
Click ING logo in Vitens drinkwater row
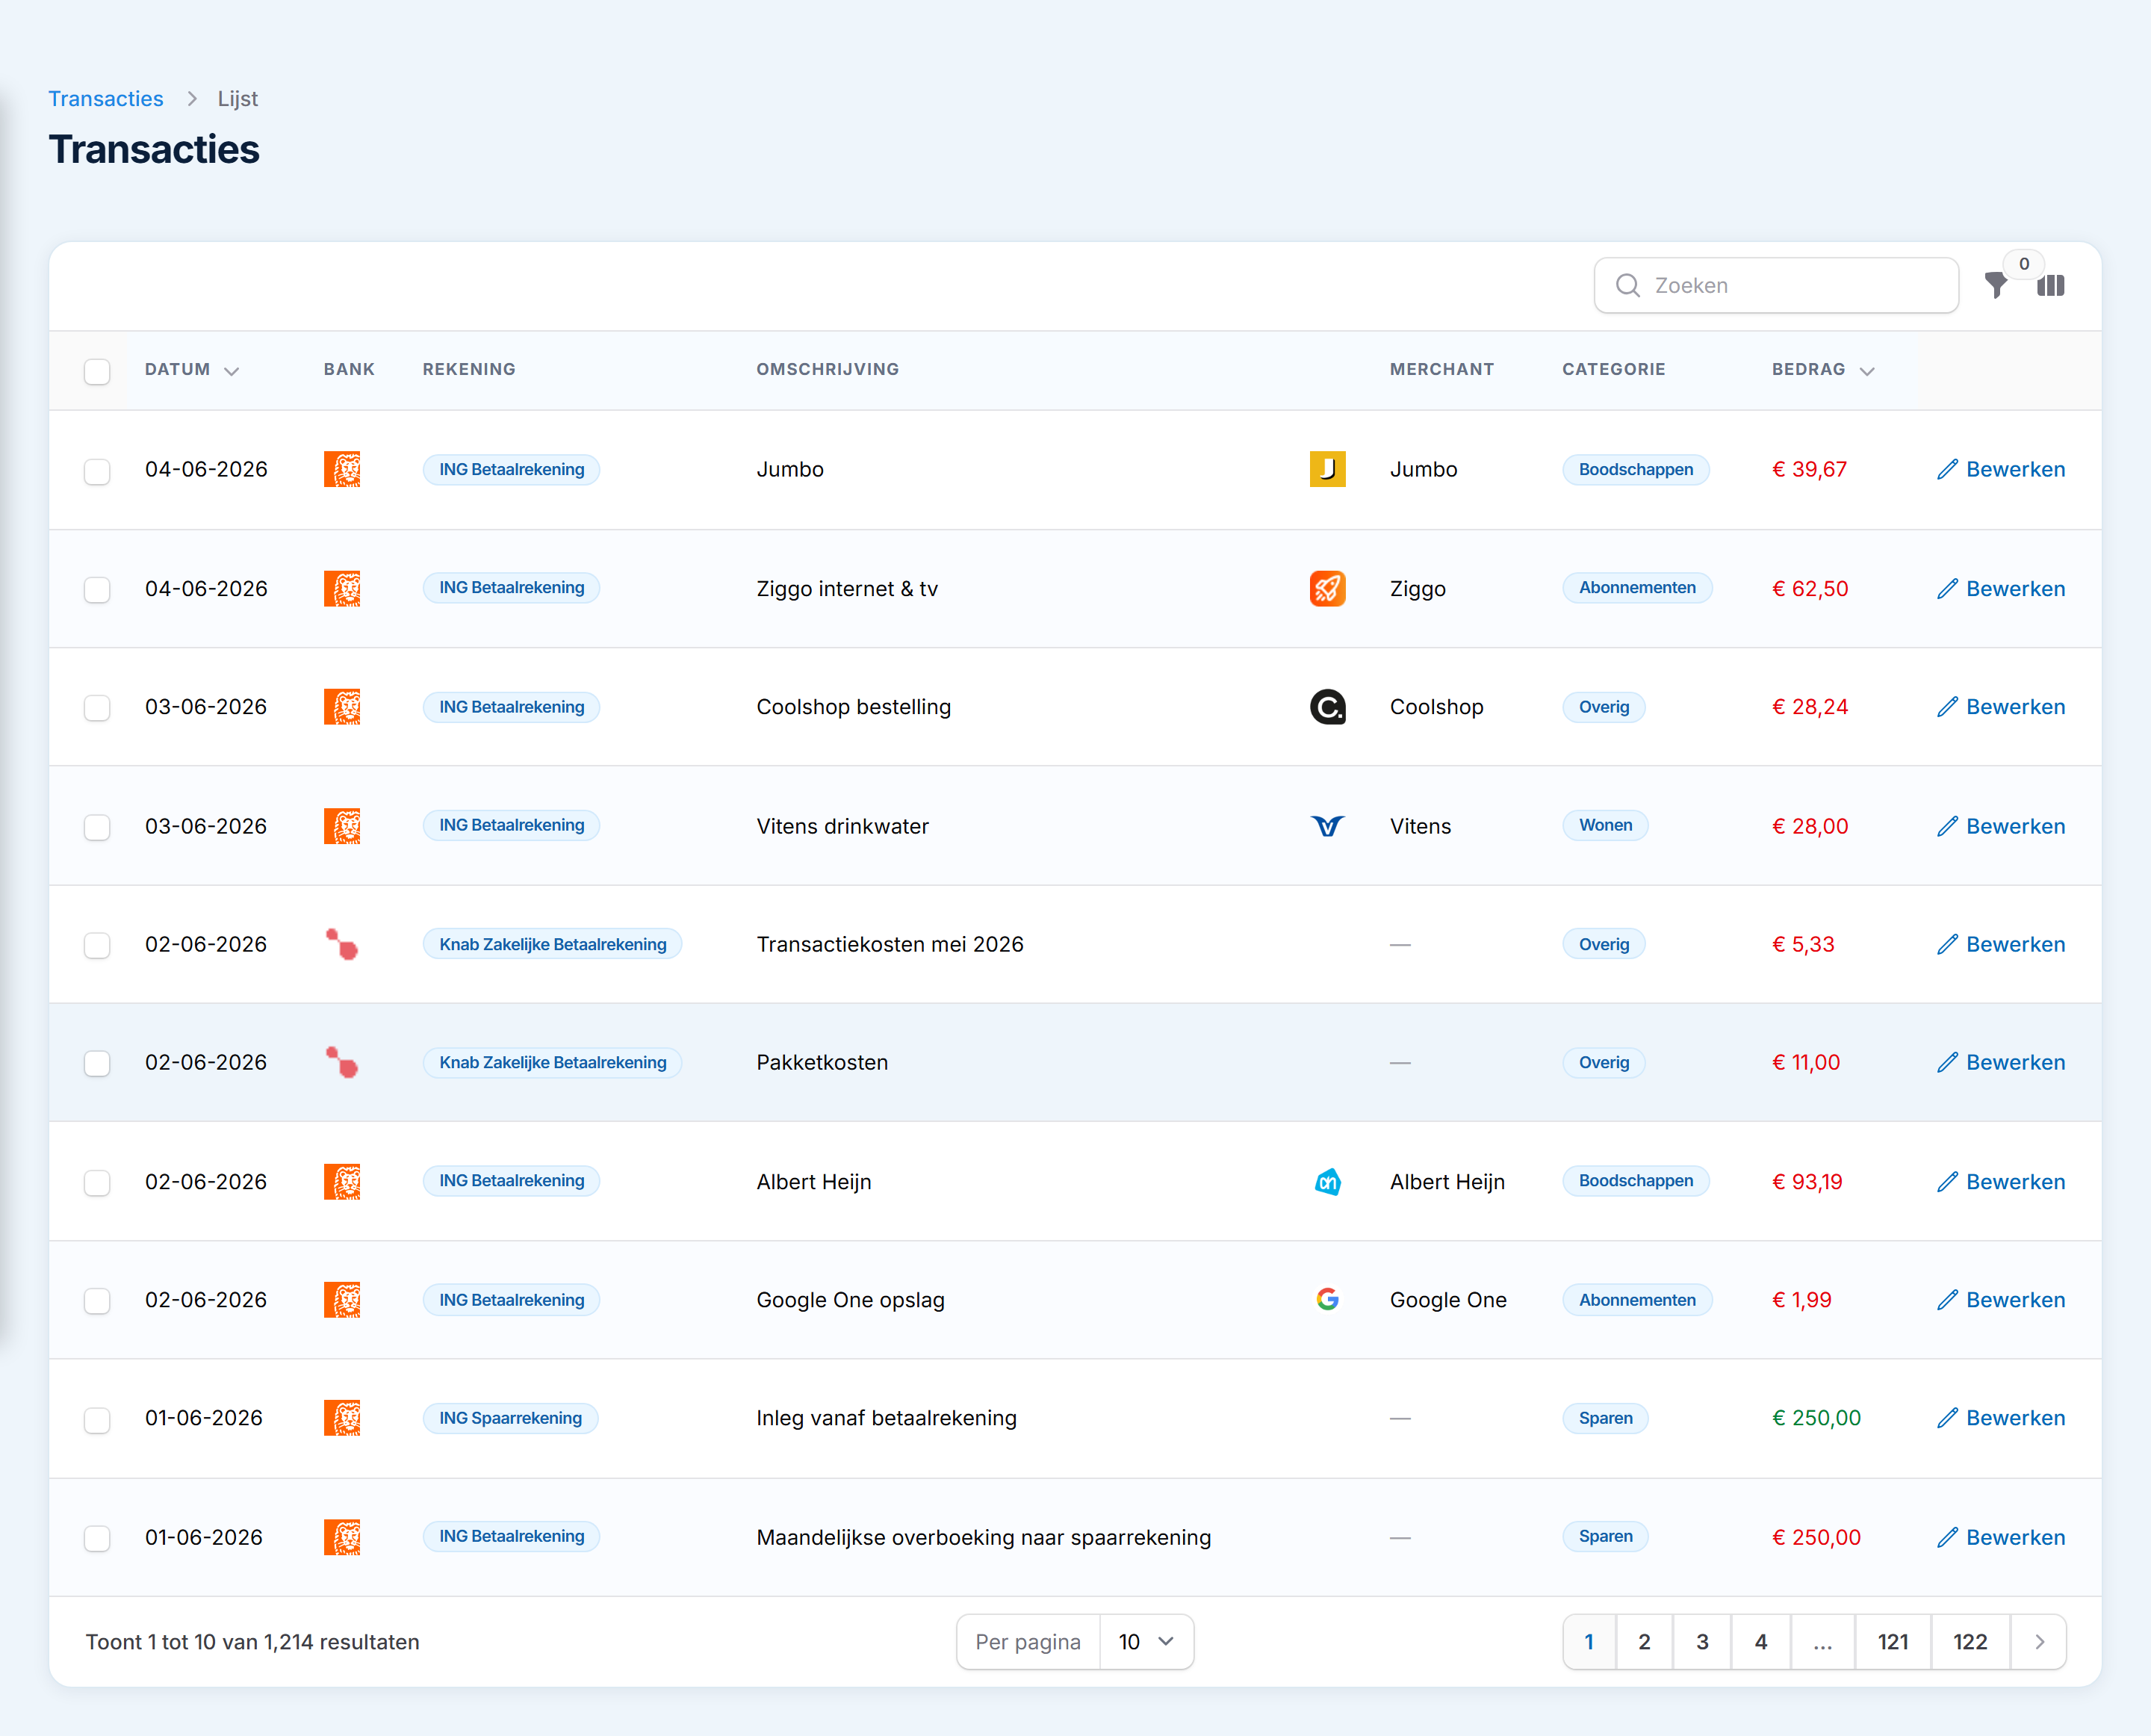(342, 826)
